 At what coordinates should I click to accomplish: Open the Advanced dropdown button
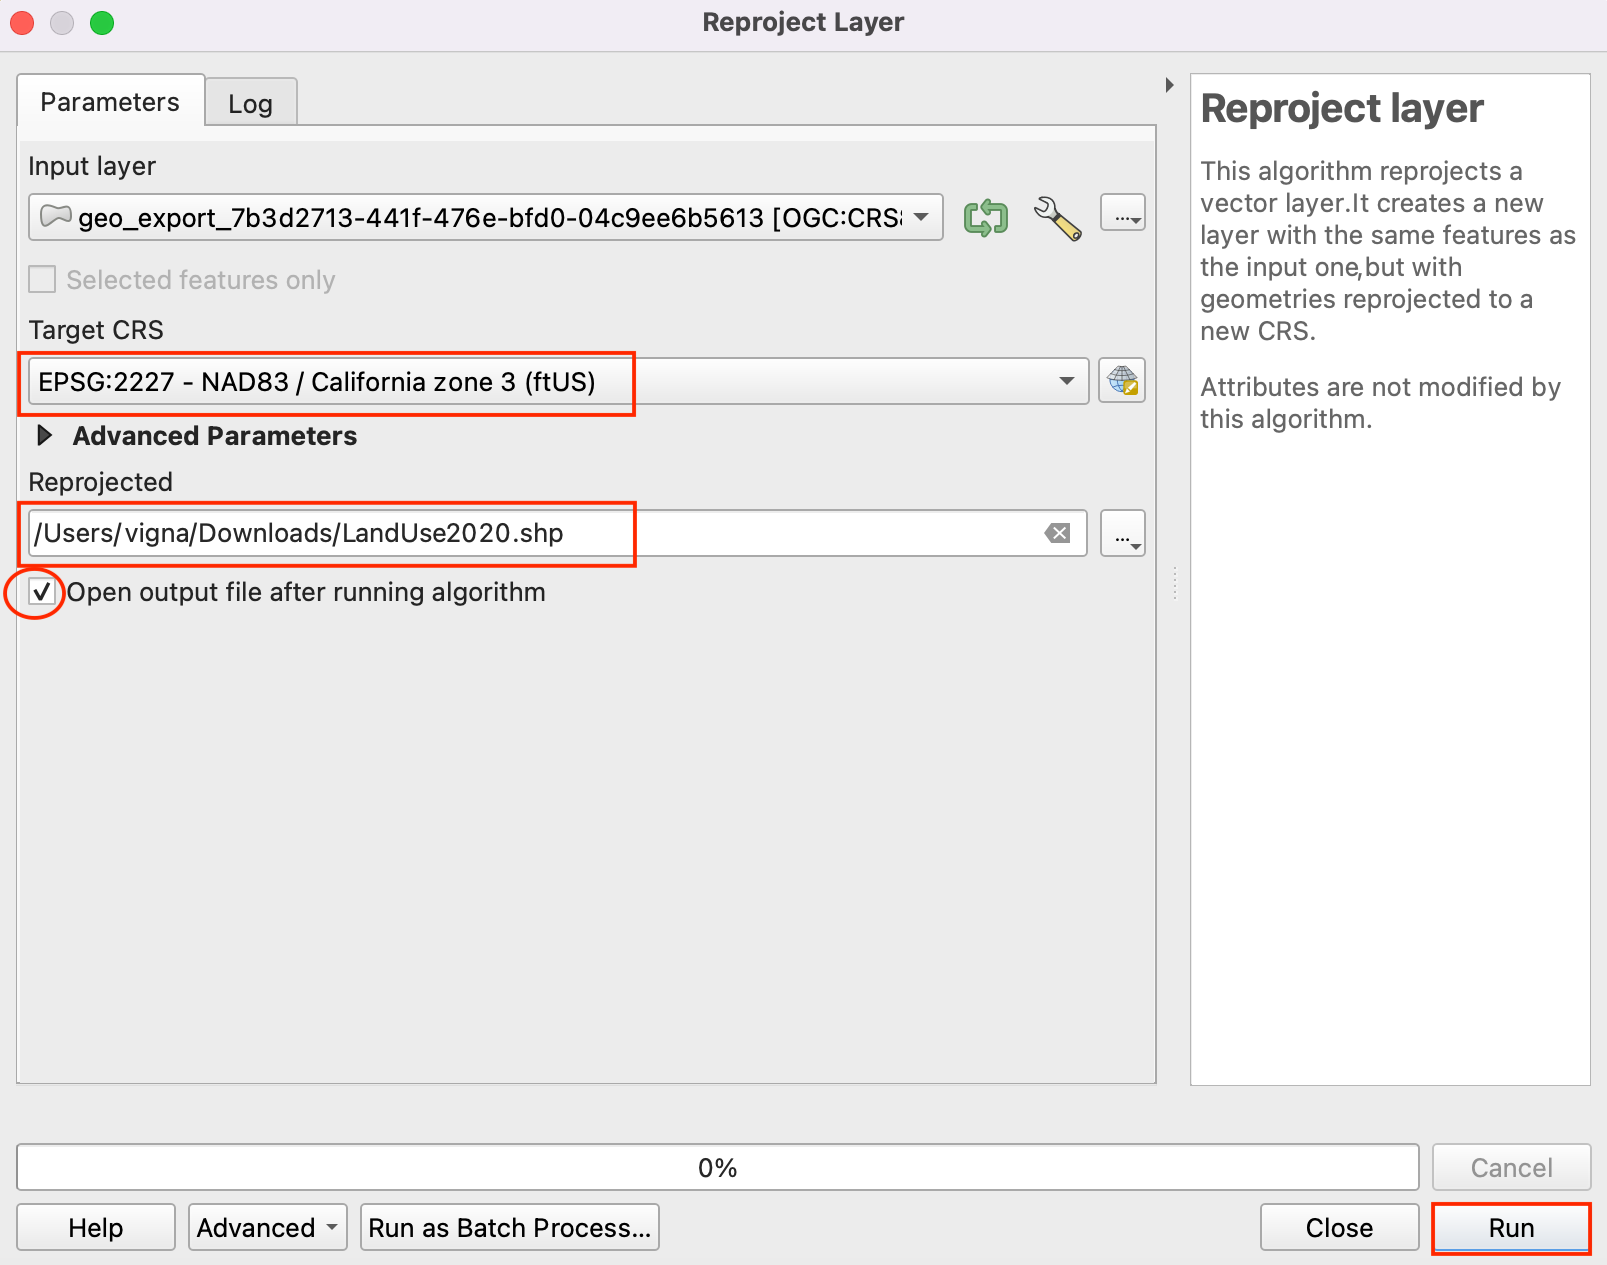267,1227
